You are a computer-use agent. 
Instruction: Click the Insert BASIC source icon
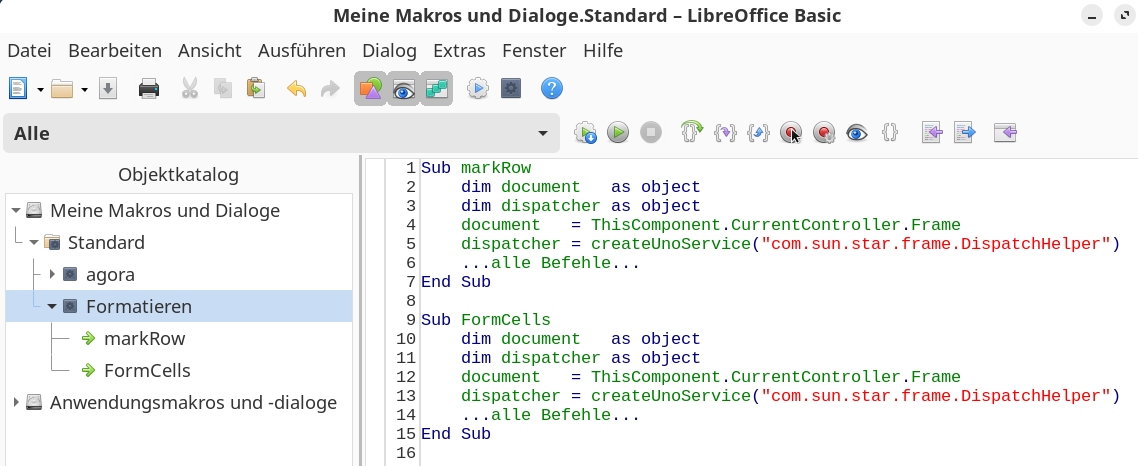[932, 133]
